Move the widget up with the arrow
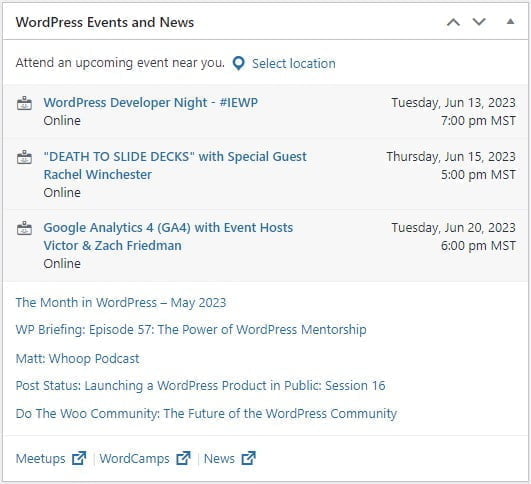Screen dimensions: 531x484 pyautogui.click(x=453, y=22)
